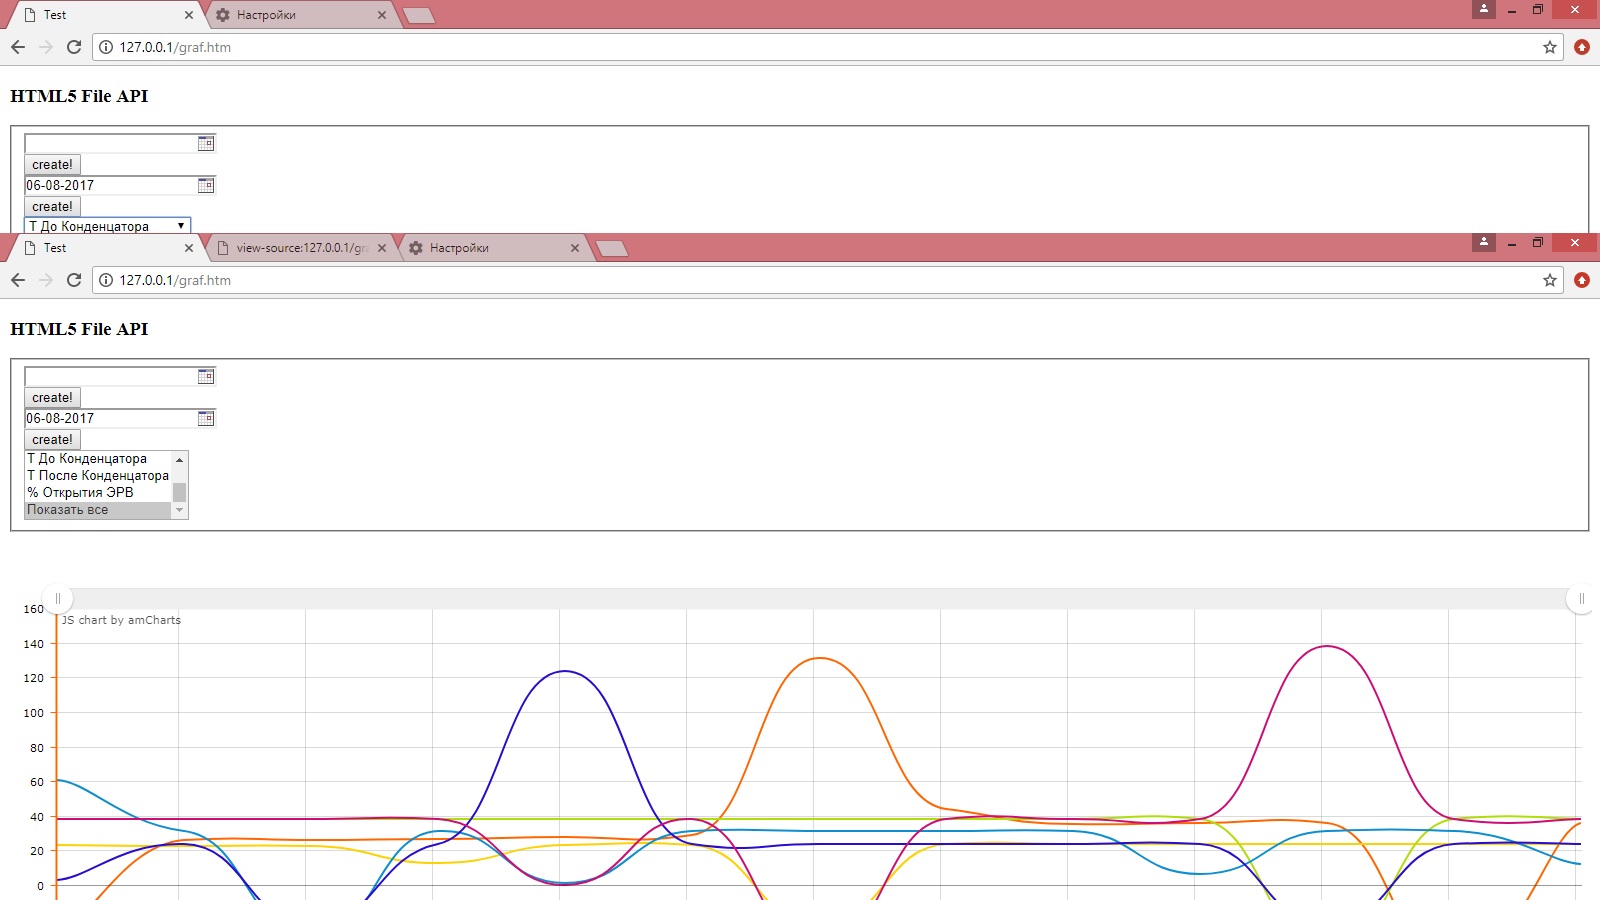The image size is (1600, 900).
Task: Choose the Показать все option
Action: [98, 510]
